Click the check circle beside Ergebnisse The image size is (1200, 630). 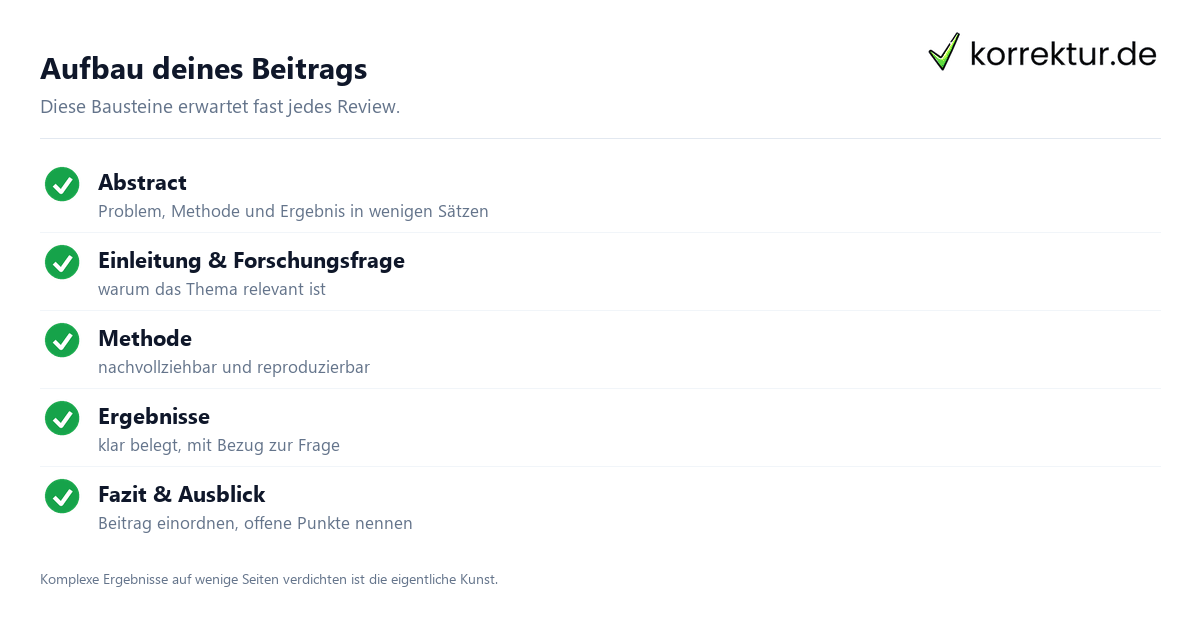pos(62,418)
